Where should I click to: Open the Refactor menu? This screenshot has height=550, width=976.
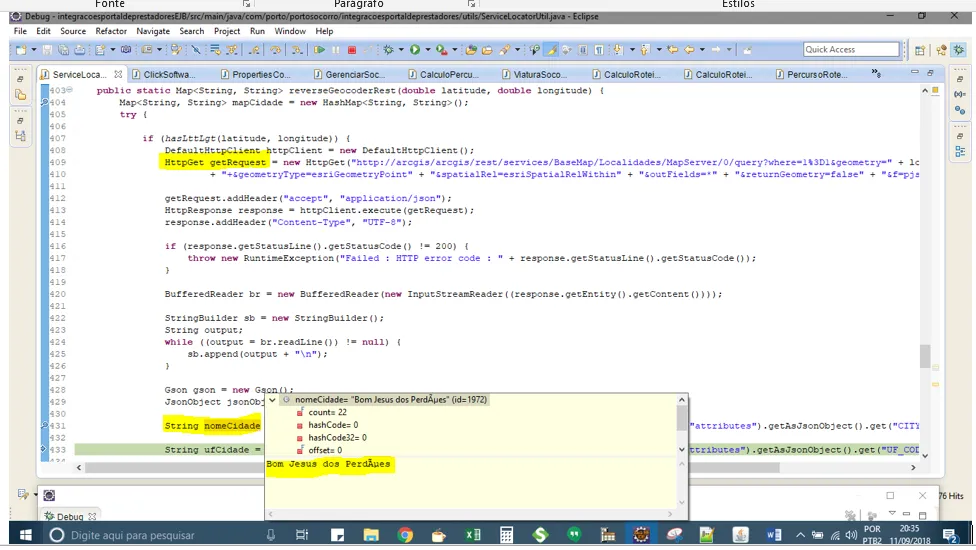[111, 31]
